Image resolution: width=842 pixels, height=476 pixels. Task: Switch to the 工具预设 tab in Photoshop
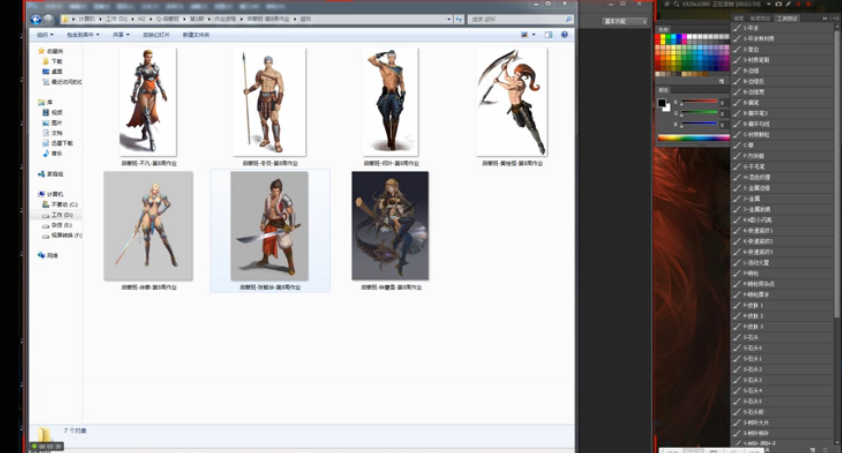click(x=787, y=18)
